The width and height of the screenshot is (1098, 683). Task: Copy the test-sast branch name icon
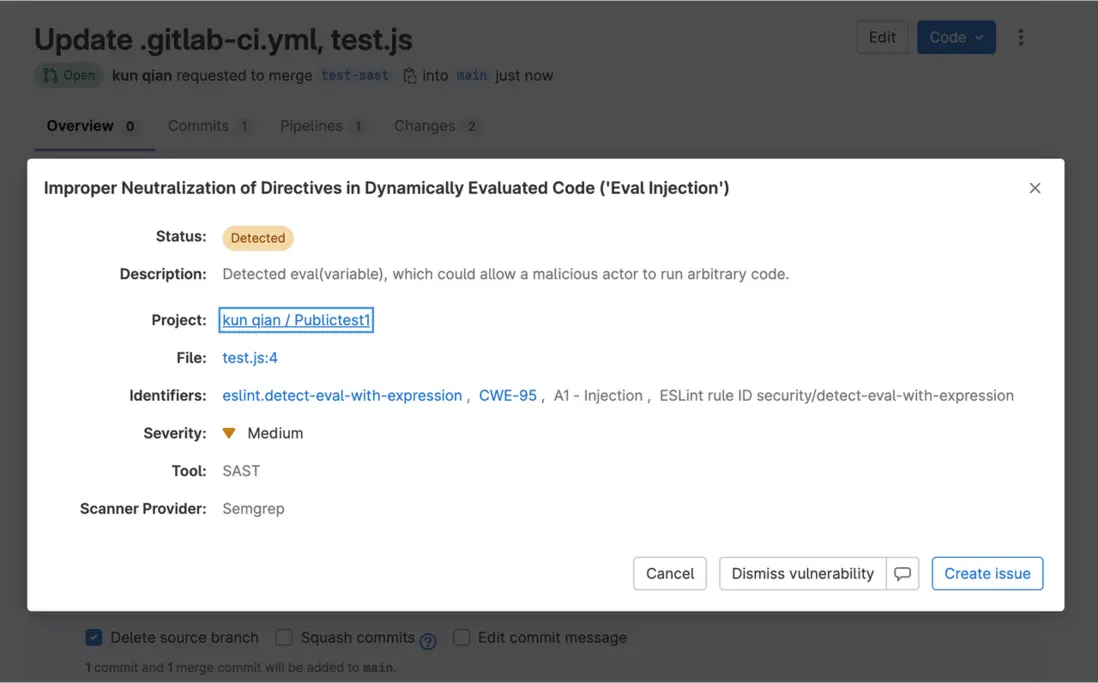[x=410, y=76]
